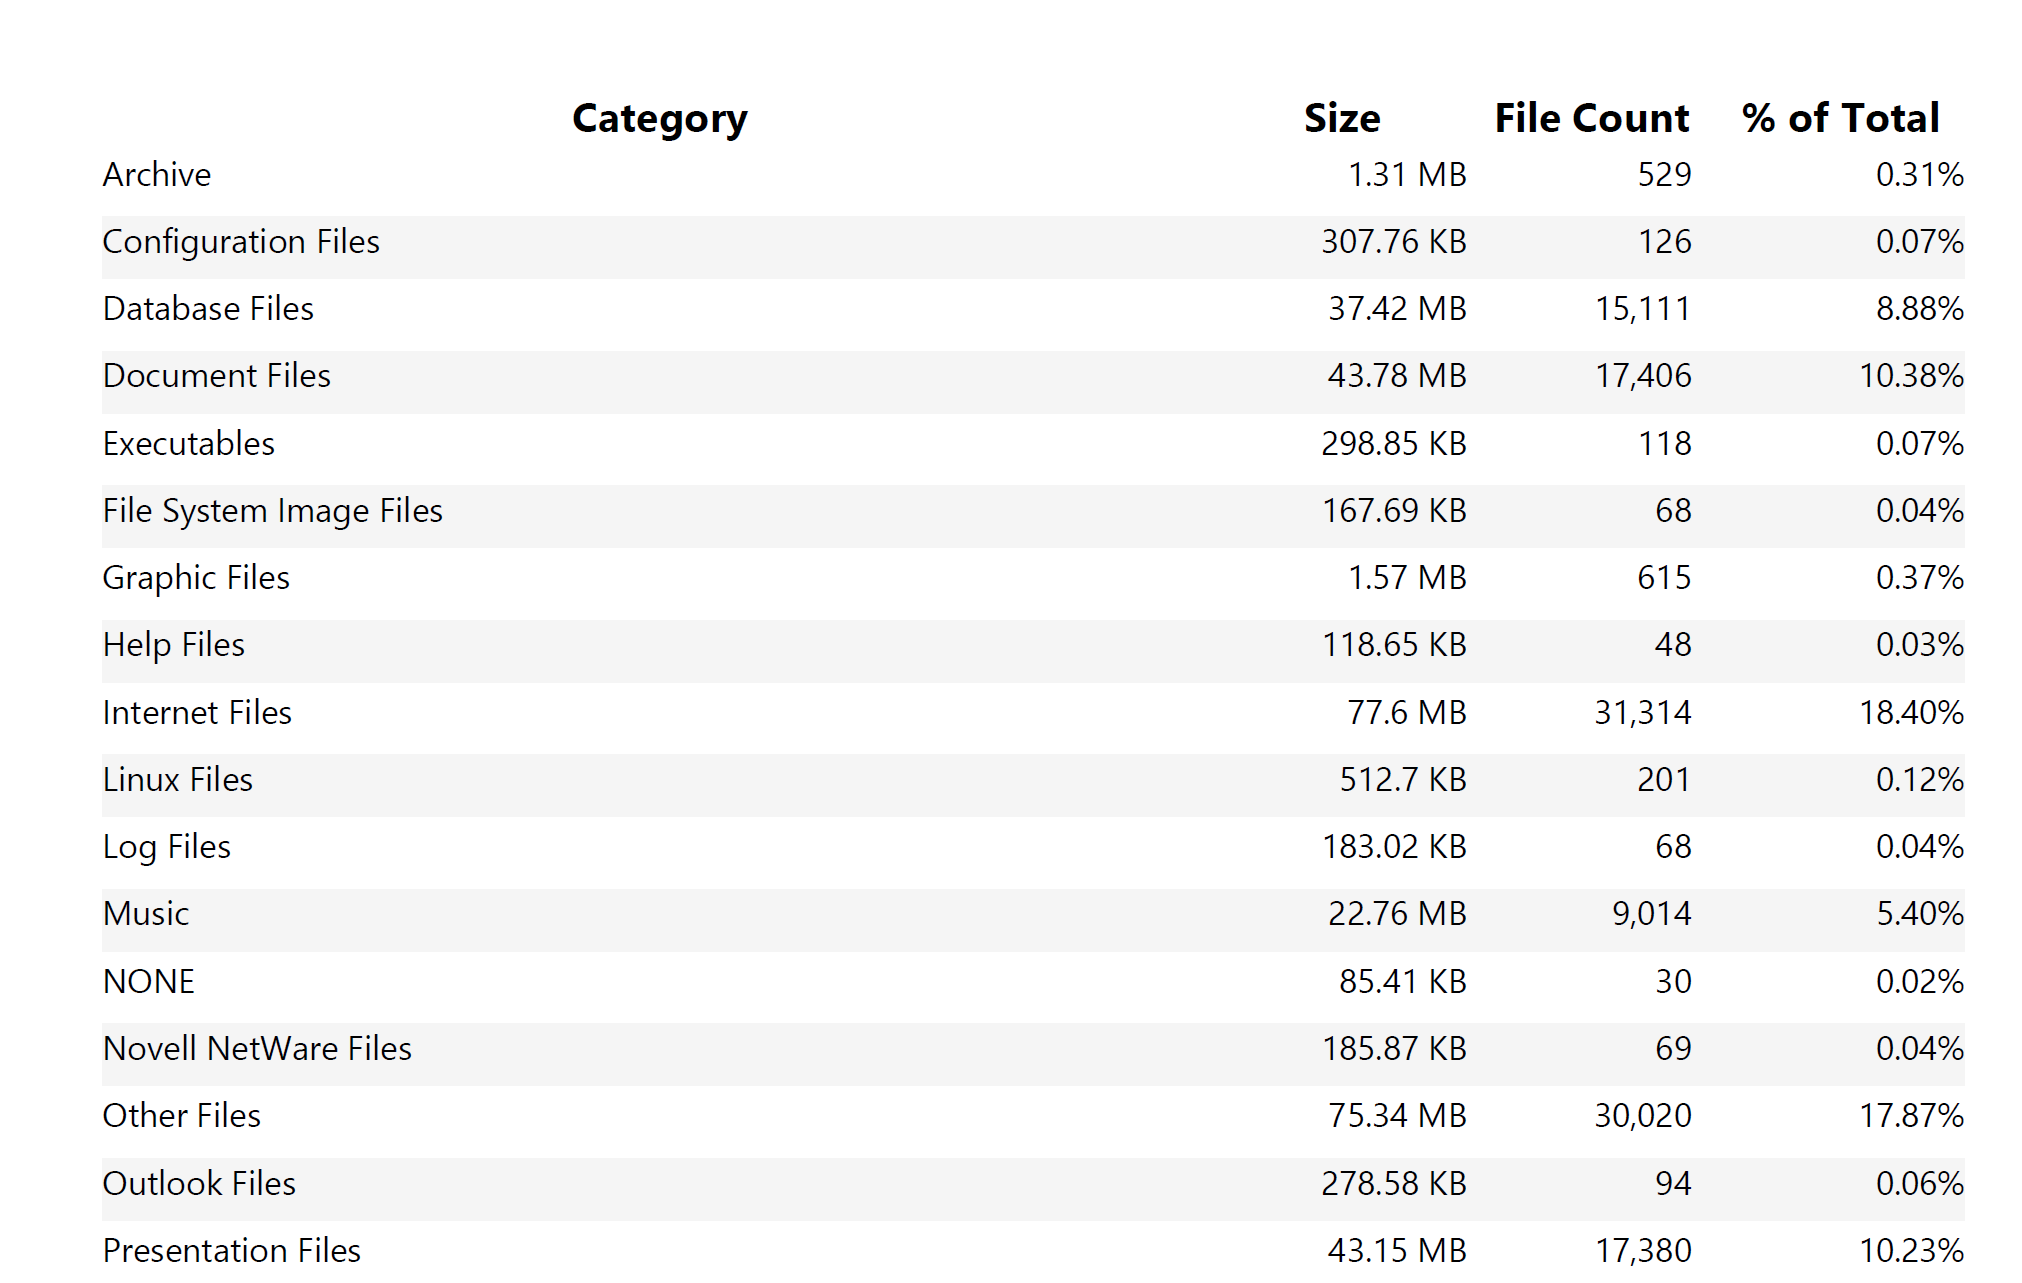The height and width of the screenshot is (1283, 2022).
Task: Select the Archive category row
Action: coord(156,174)
